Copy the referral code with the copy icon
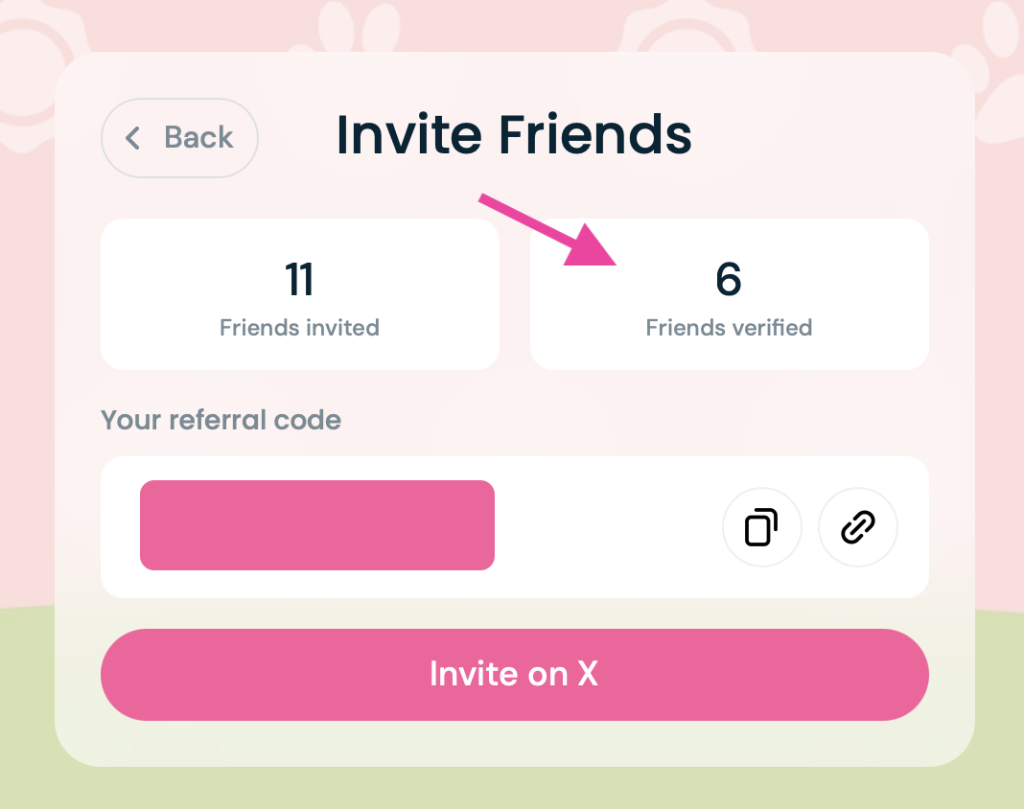This screenshot has height=809, width=1024. 761,527
